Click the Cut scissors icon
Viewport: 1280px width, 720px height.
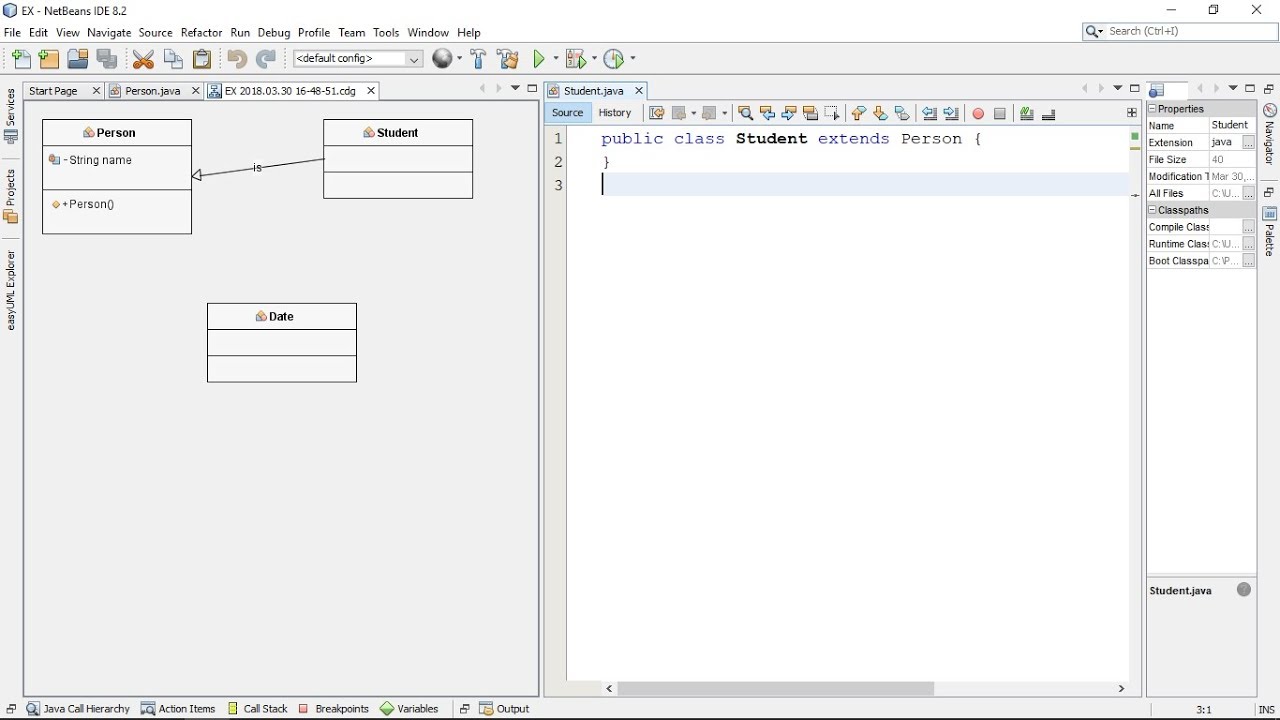[143, 59]
